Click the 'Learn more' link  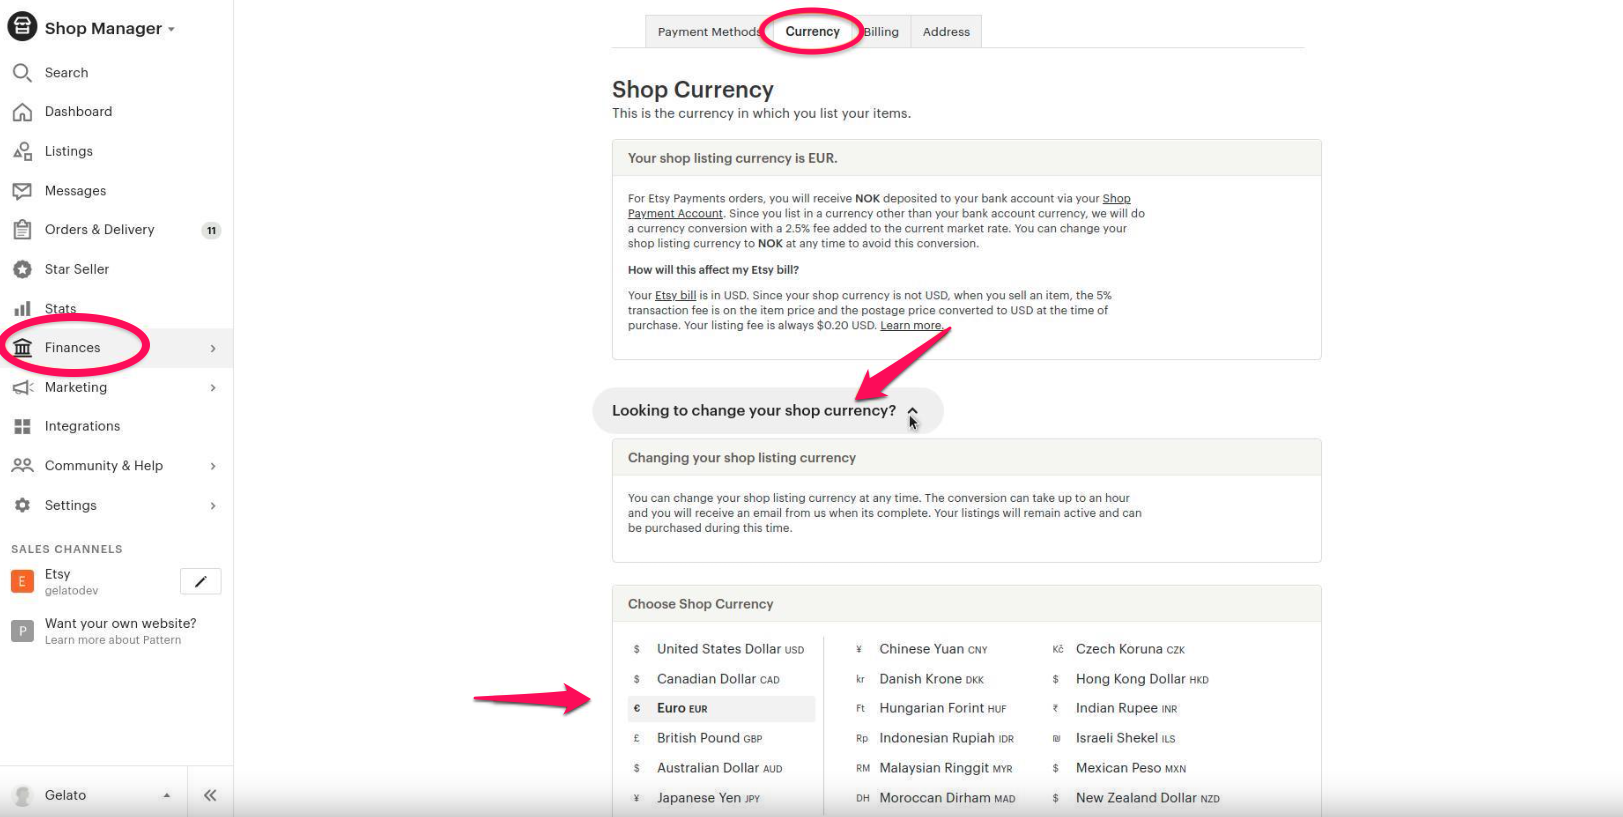(x=910, y=325)
